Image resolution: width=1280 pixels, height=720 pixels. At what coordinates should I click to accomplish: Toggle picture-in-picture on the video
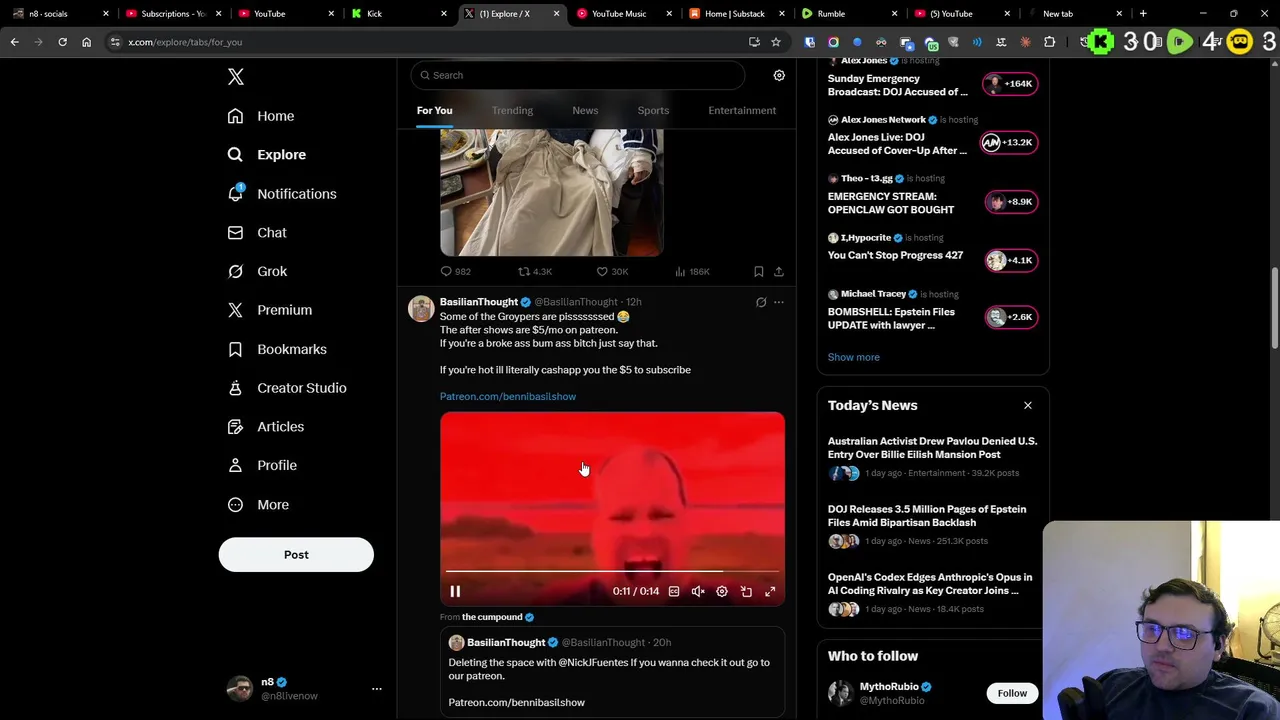[x=746, y=591]
